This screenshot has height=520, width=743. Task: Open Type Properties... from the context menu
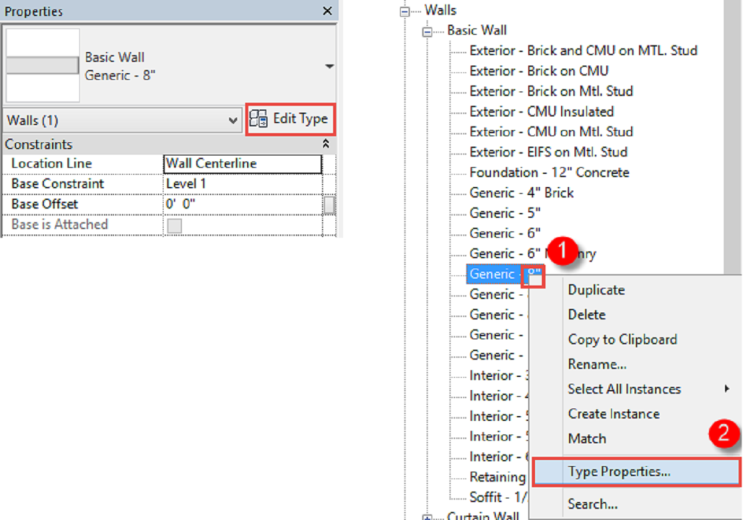636,472
